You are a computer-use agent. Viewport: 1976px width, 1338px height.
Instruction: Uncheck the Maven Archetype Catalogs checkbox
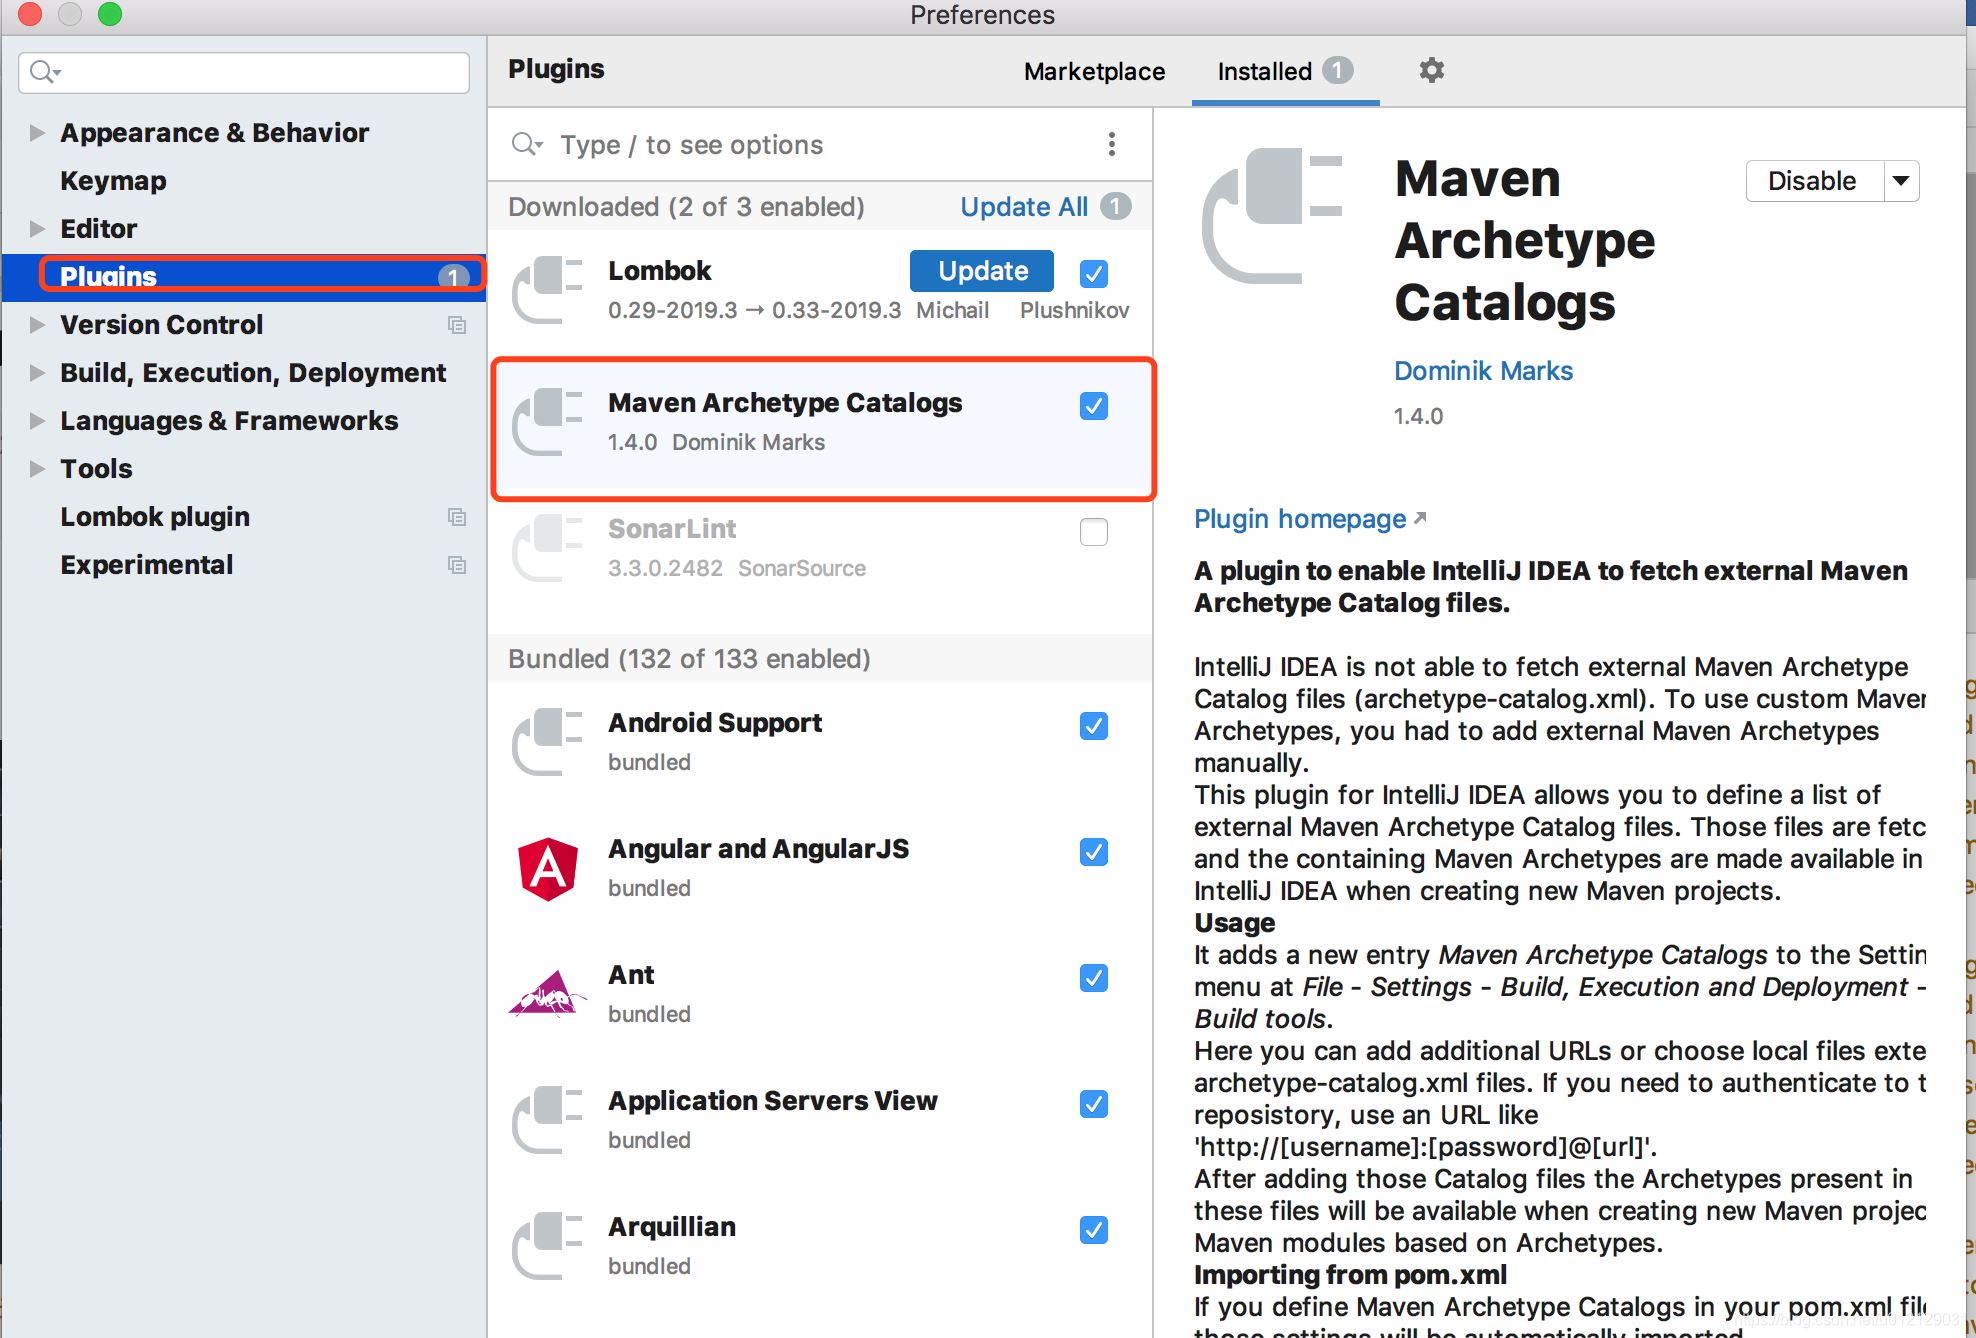pyautogui.click(x=1094, y=406)
